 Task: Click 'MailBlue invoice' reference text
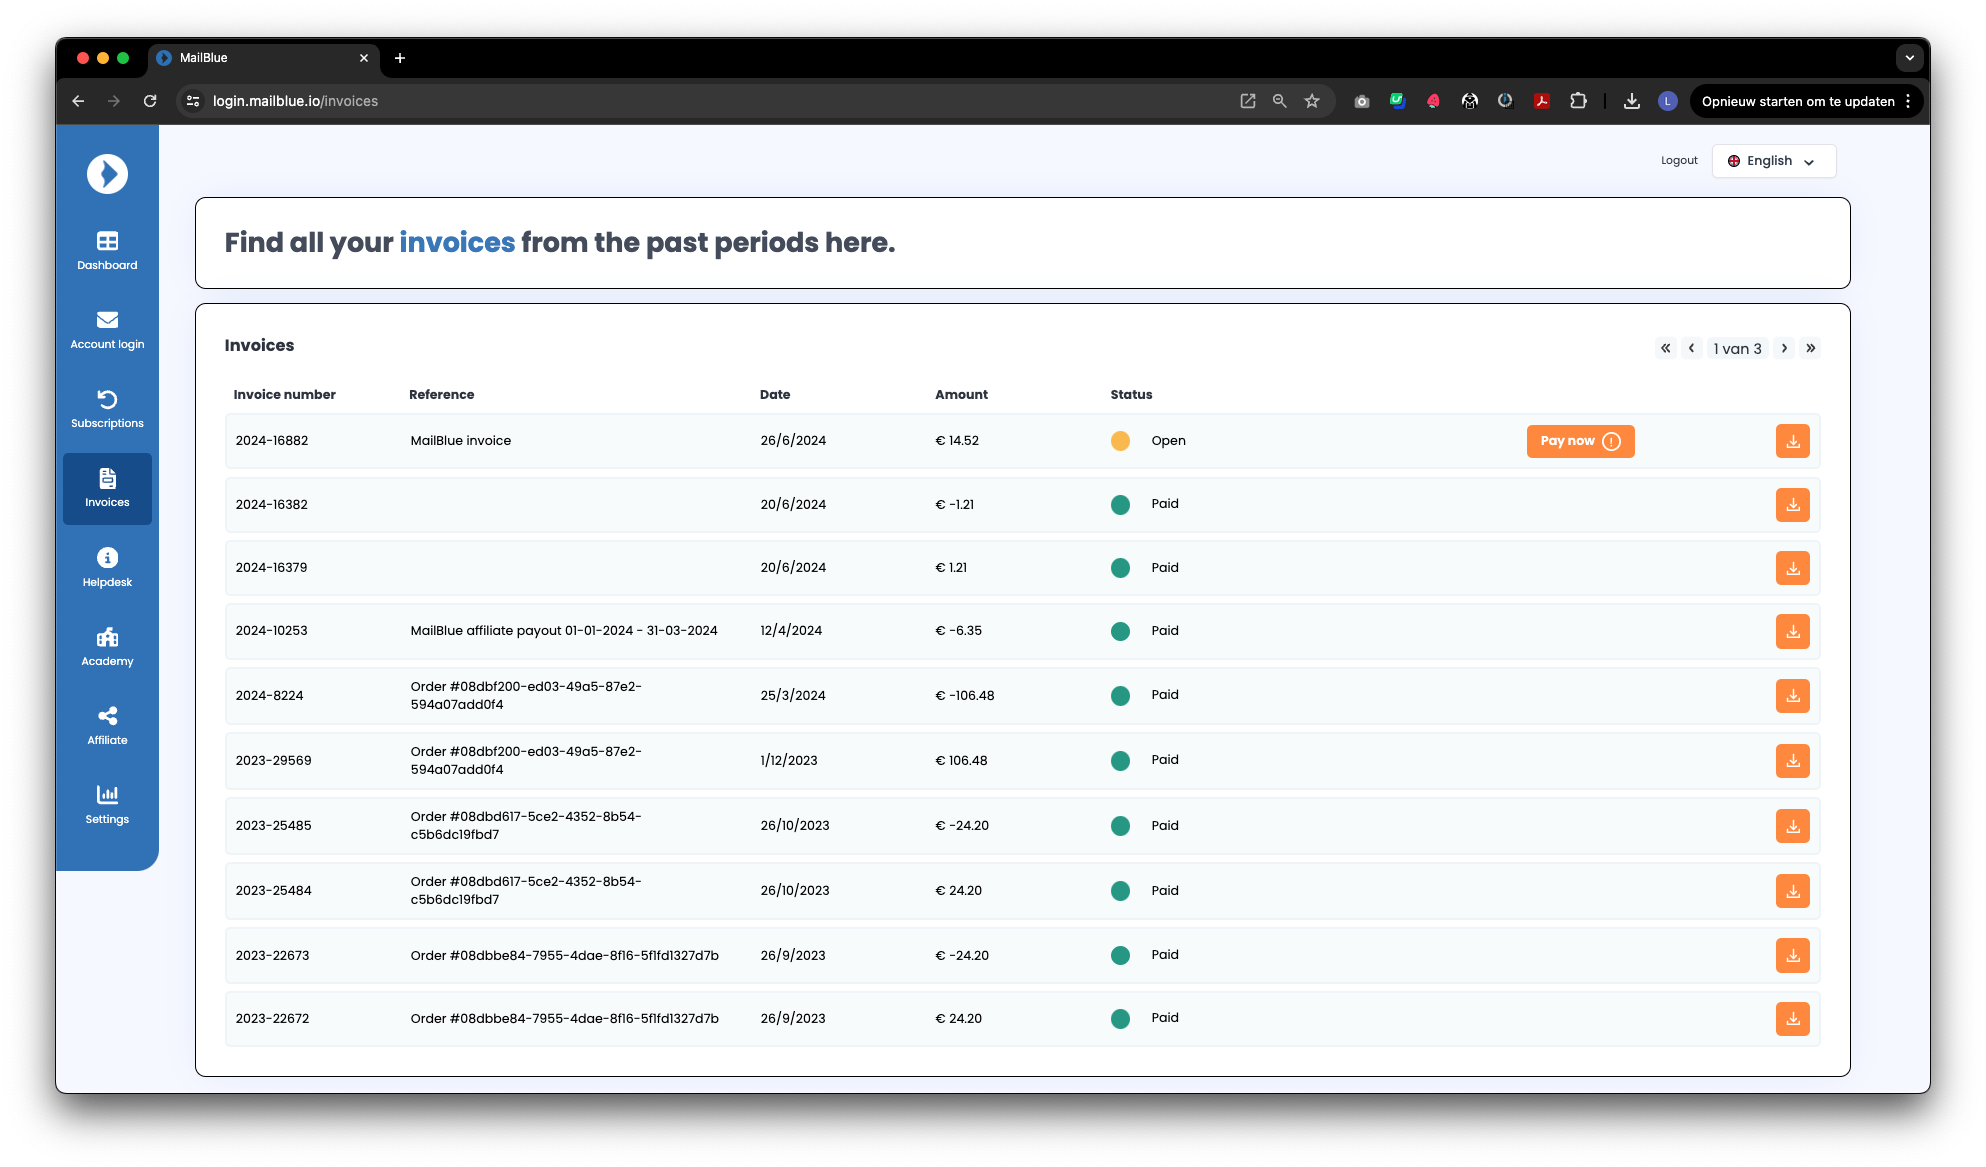[460, 441]
